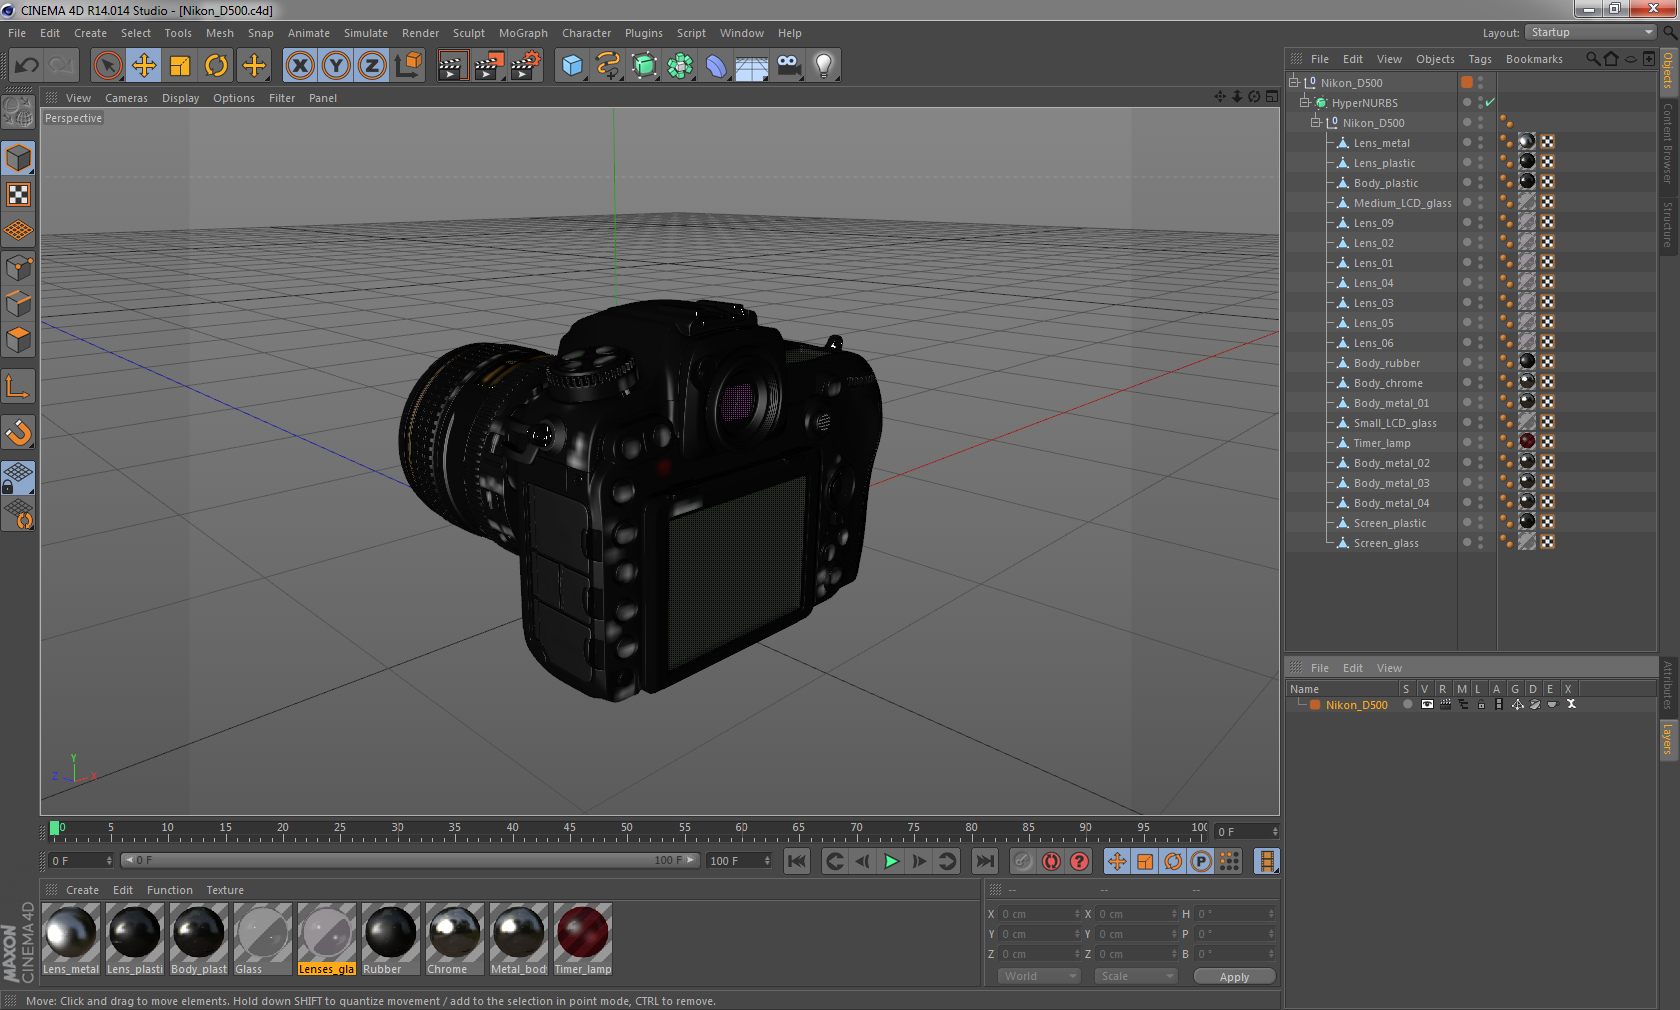The height and width of the screenshot is (1010, 1680).
Task: Collapse the nested Nikon_D500 group
Action: coord(1316,122)
